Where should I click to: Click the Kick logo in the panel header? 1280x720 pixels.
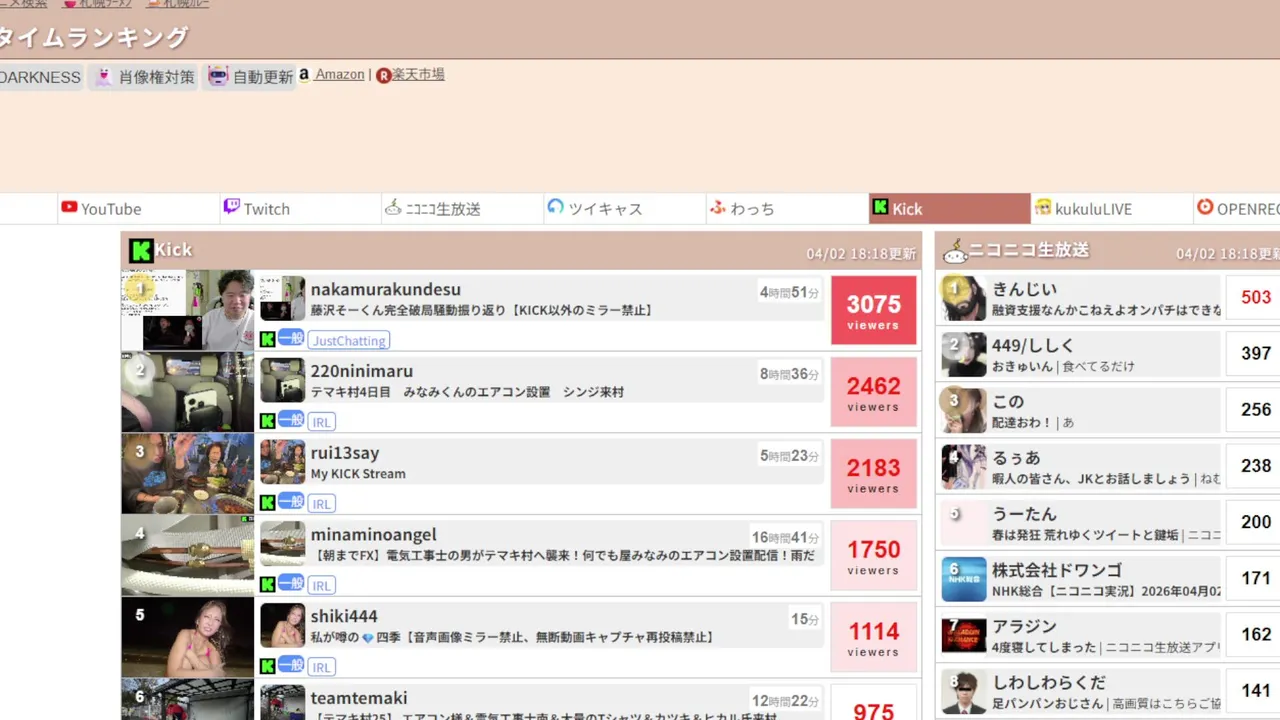pyautogui.click(x=141, y=250)
